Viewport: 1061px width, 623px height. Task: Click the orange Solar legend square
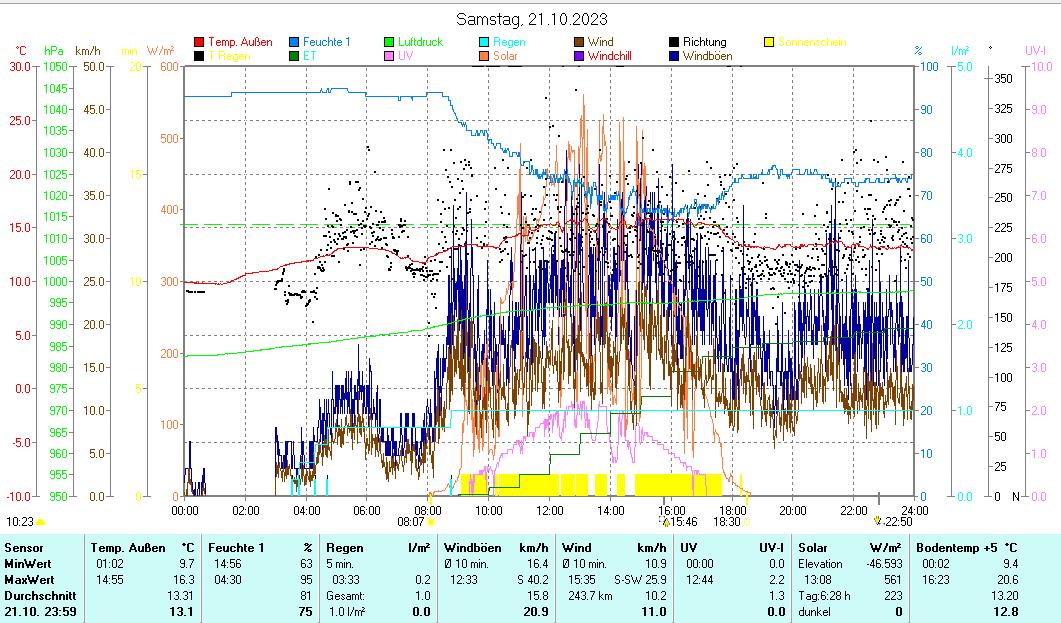pos(485,57)
